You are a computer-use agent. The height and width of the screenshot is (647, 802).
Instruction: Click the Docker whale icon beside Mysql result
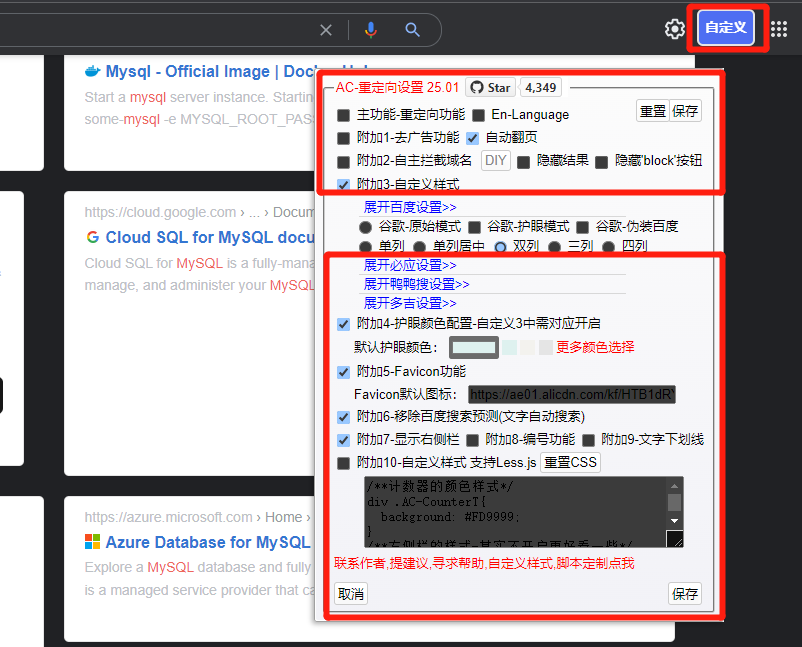(x=92, y=71)
